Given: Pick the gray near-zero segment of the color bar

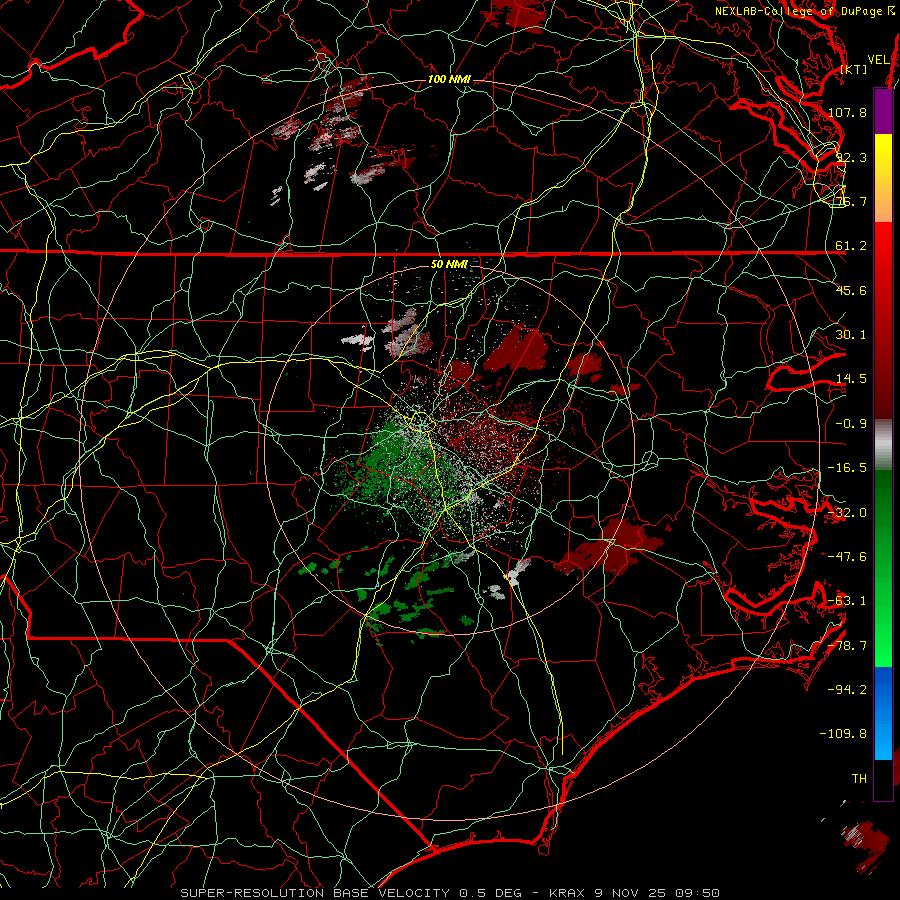Looking at the screenshot, I should click(883, 445).
